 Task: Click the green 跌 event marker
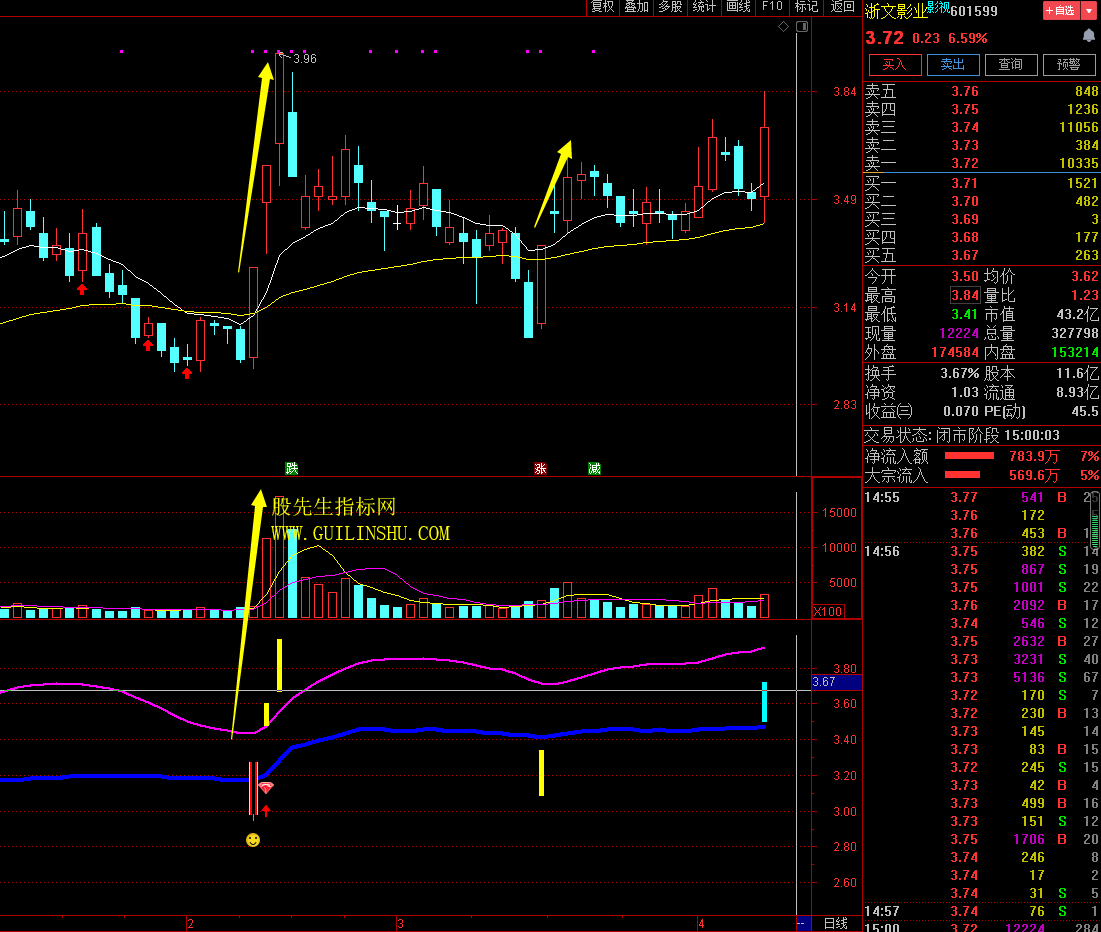tap(292, 468)
